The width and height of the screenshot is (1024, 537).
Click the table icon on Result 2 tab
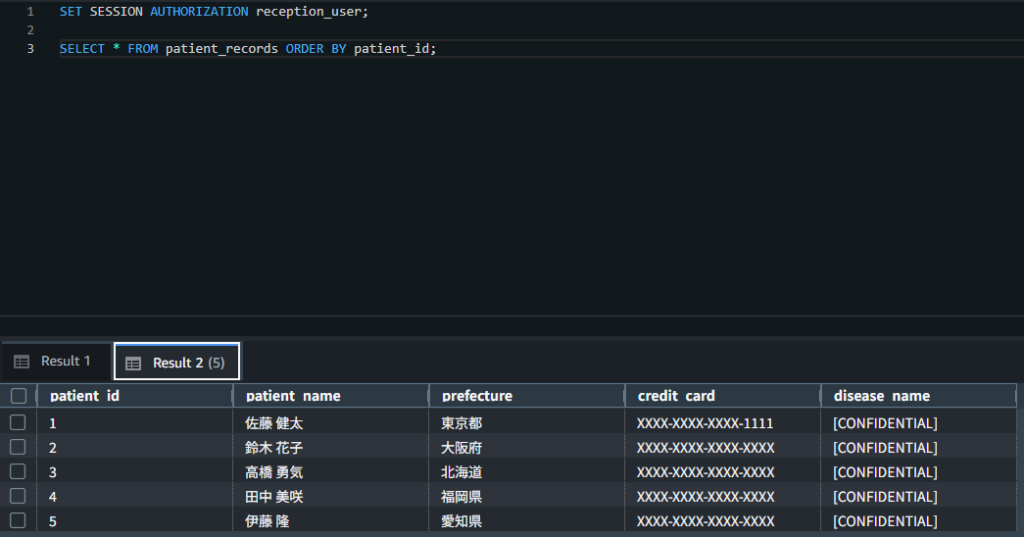[x=133, y=363]
